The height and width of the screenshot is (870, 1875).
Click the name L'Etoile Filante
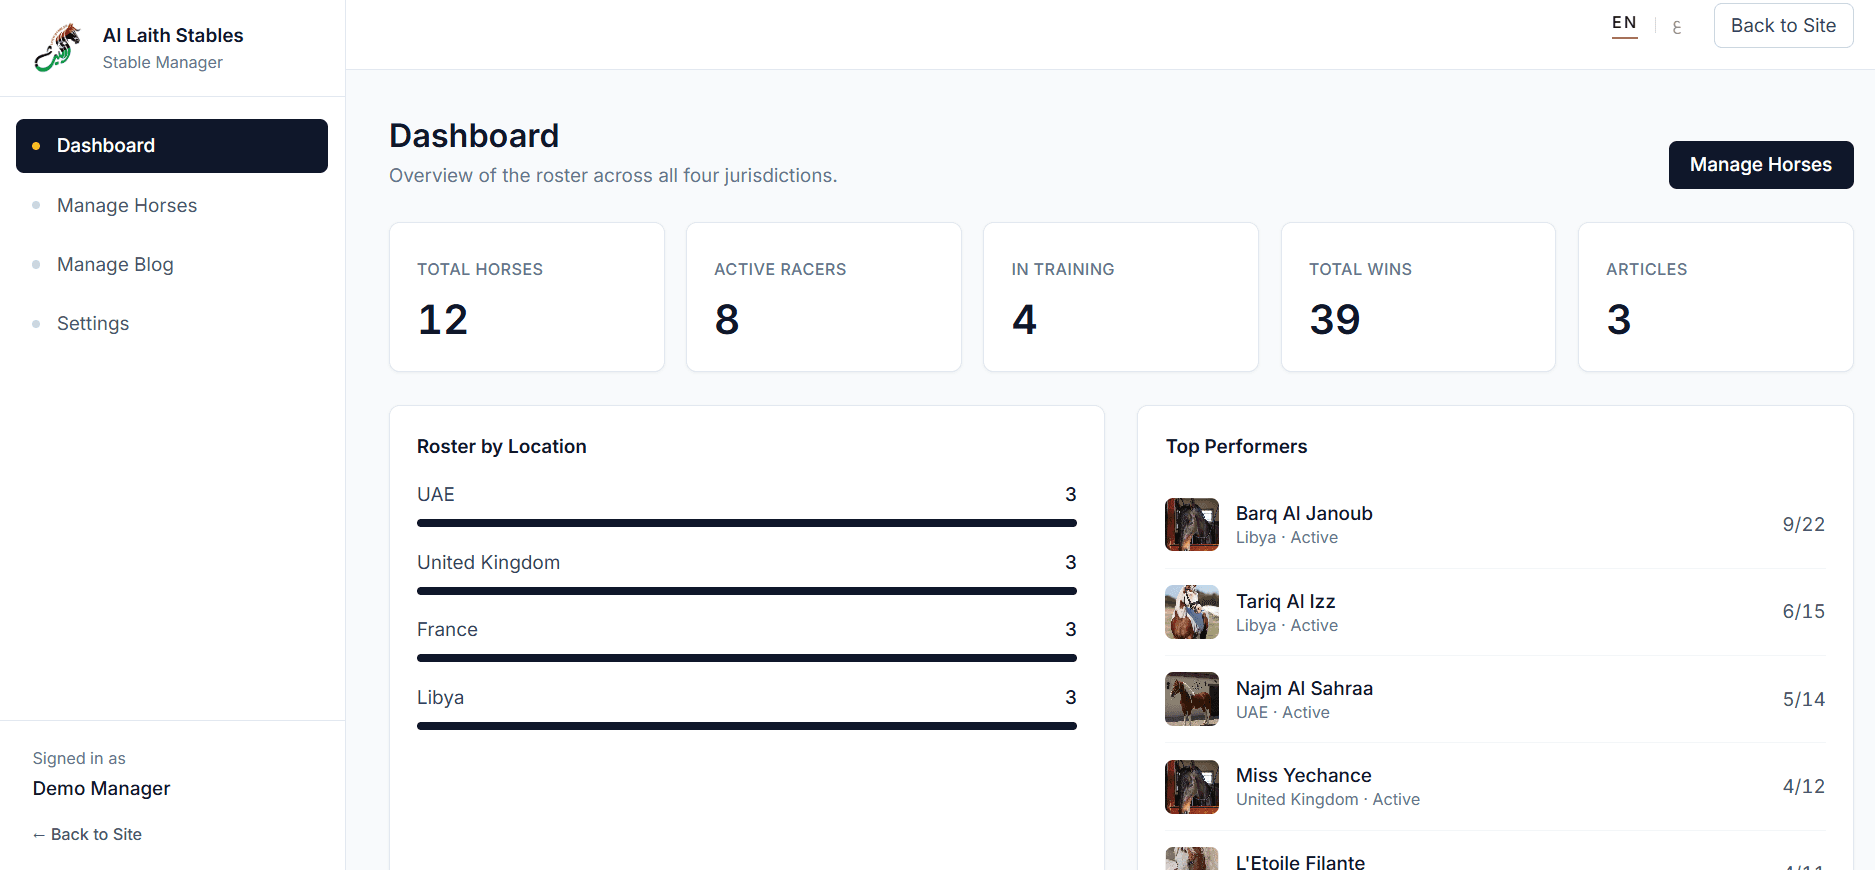1300,862
